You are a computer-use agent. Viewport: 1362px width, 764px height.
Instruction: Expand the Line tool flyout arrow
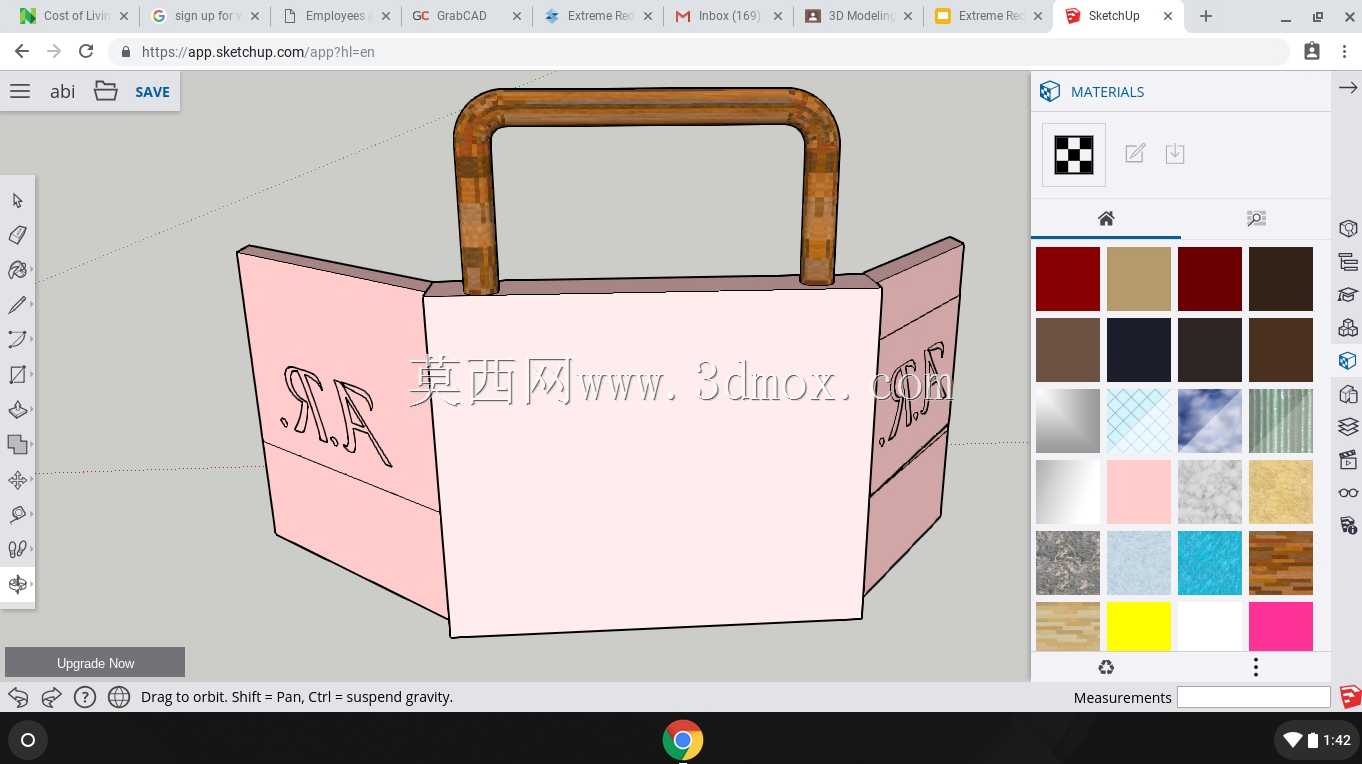(32, 305)
